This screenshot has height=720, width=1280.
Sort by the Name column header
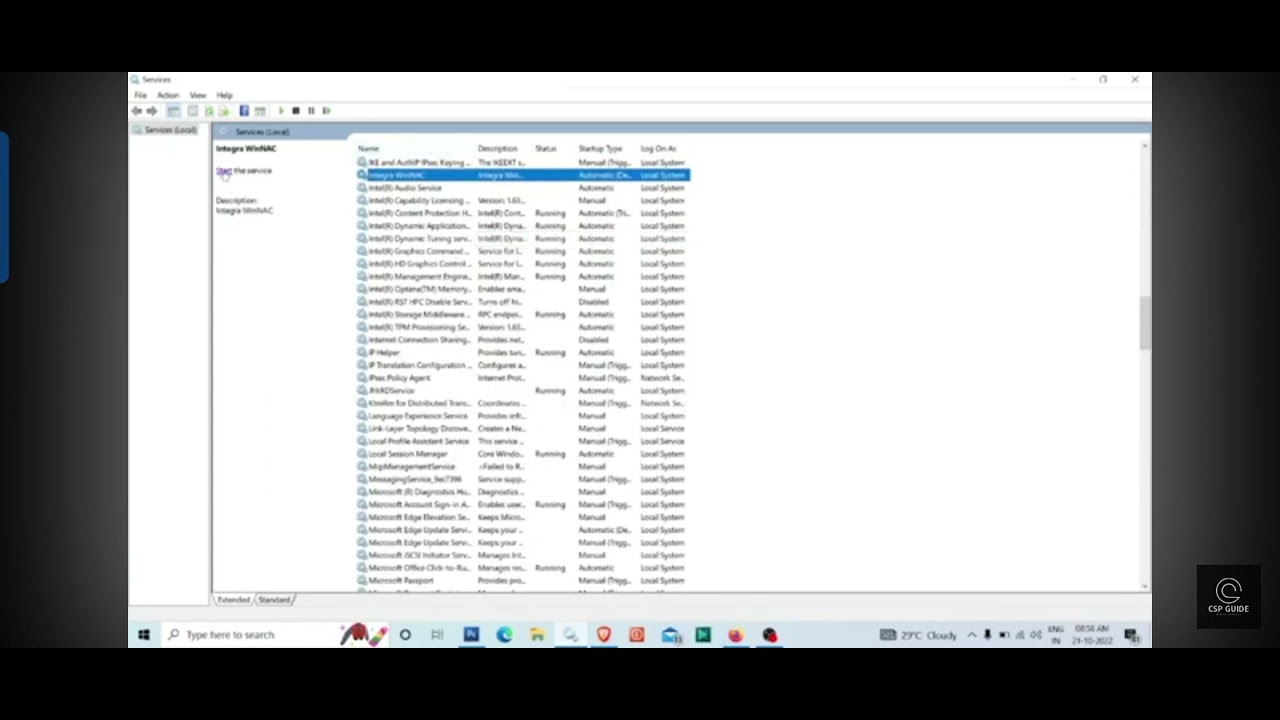(369, 149)
